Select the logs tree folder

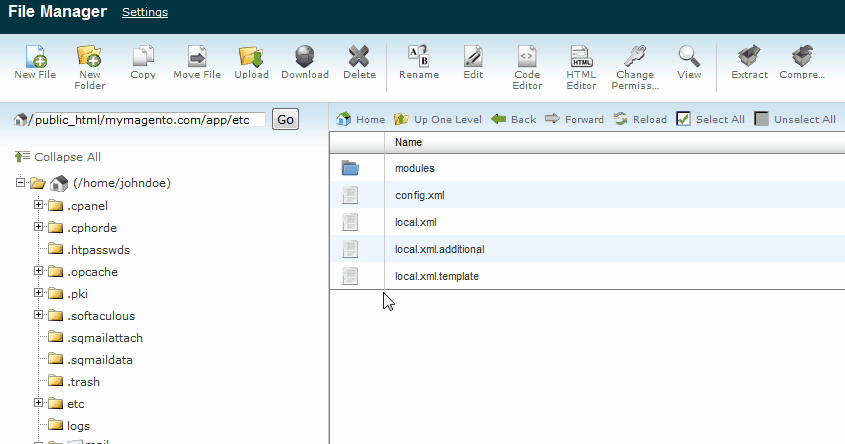[78, 426]
